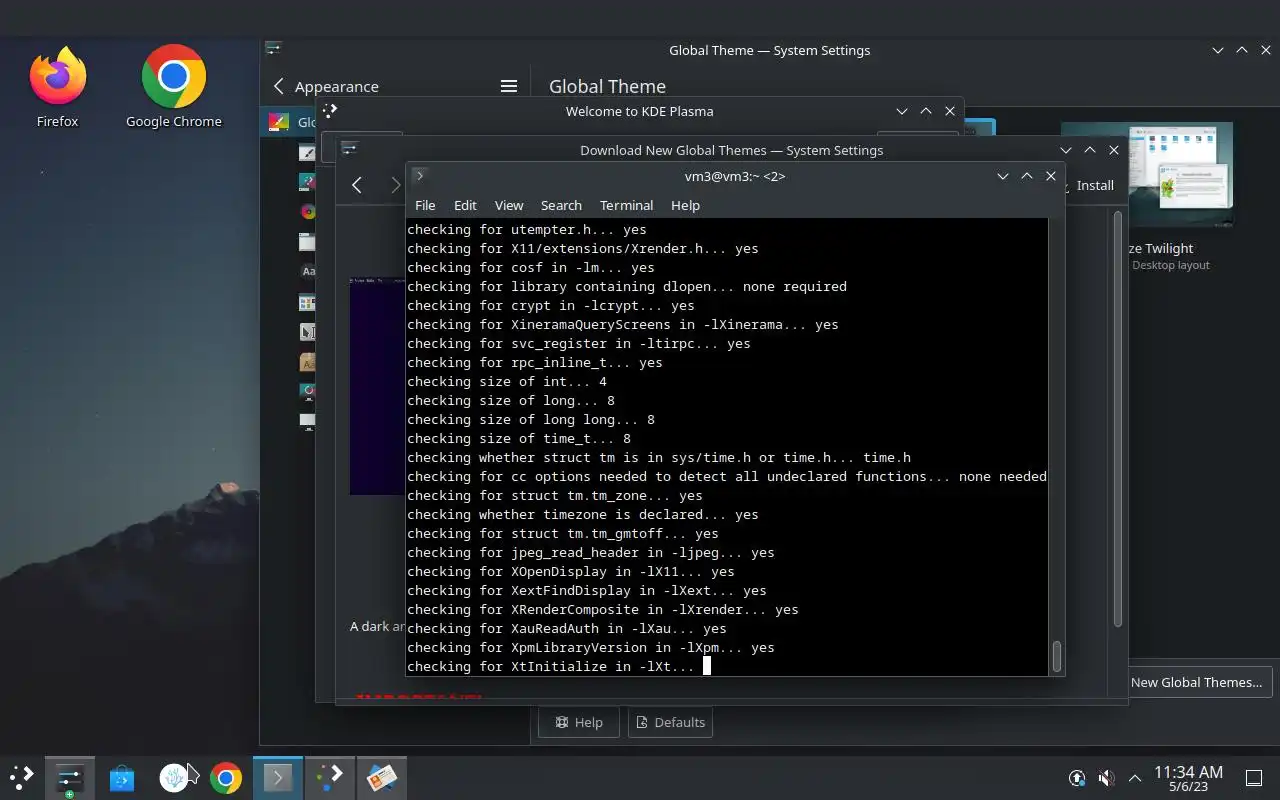The width and height of the screenshot is (1280, 800).
Task: Click the System Settings window menu icon at top-left
Action: (273, 49)
